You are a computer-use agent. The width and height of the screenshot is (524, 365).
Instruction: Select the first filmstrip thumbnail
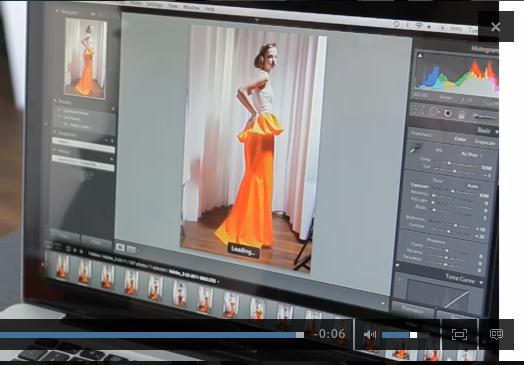click(x=62, y=266)
